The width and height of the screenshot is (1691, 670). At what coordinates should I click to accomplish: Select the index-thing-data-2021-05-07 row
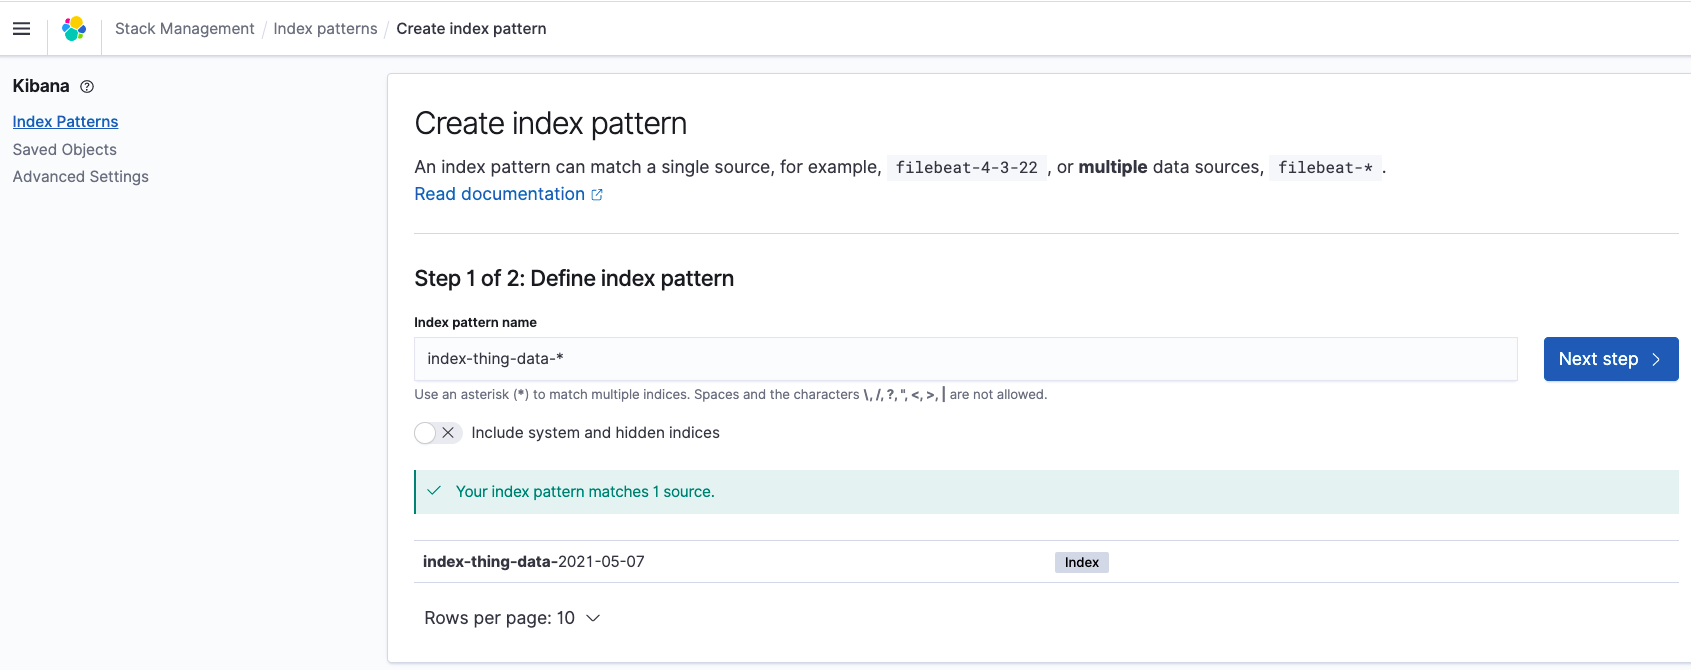coord(534,562)
